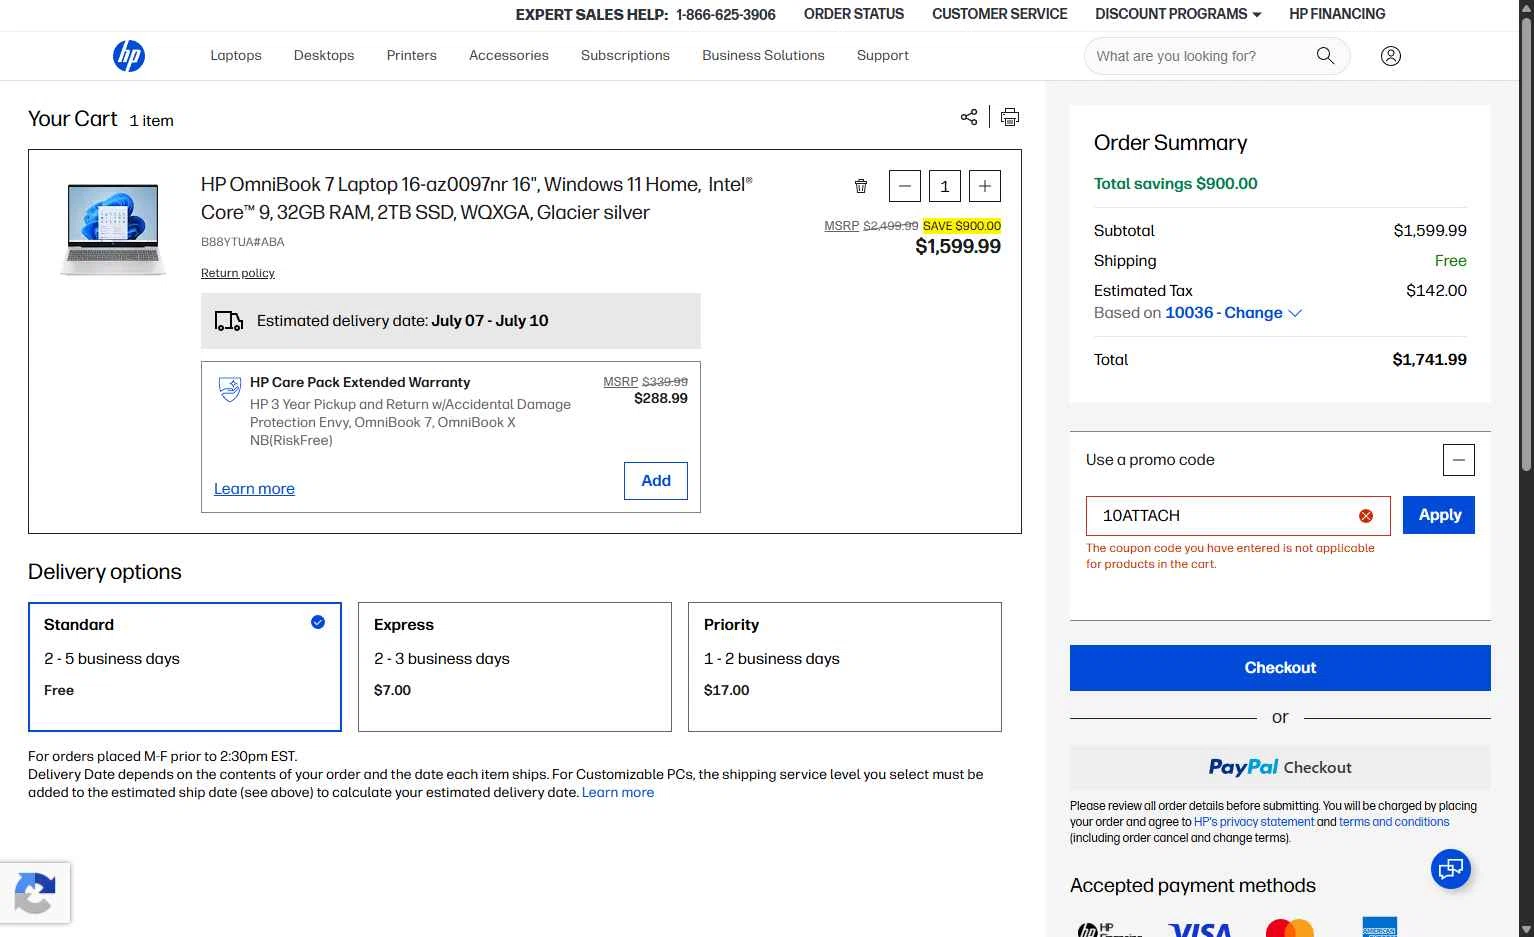
Task: Select Standard delivery option
Action: tap(185, 667)
